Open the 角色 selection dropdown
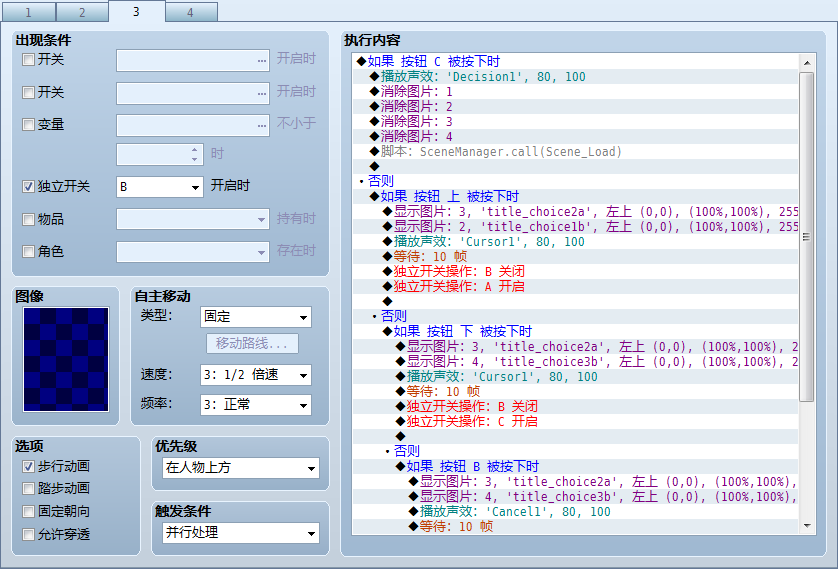This screenshot has width=838, height=569. point(193,252)
